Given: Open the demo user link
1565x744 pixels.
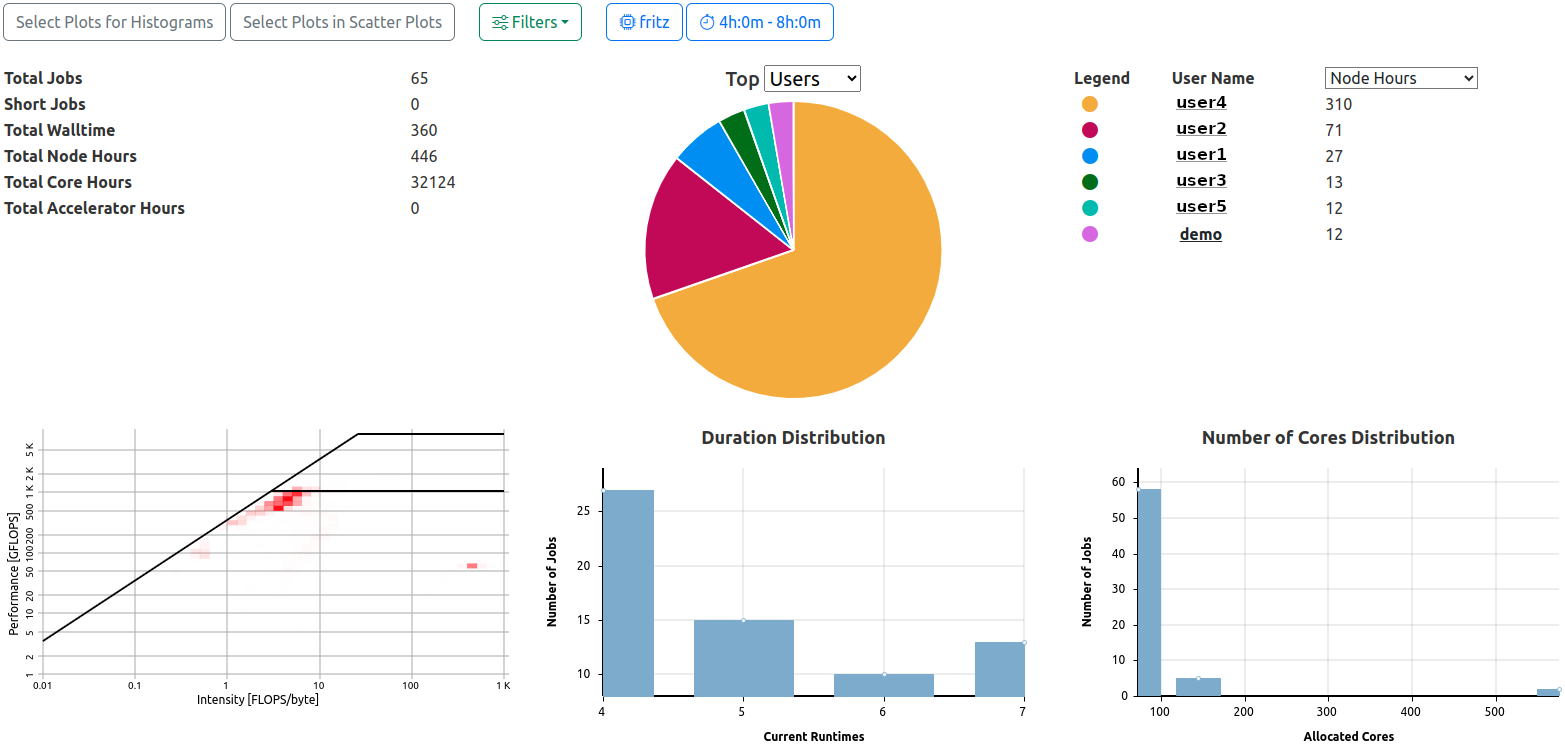Looking at the screenshot, I should (x=1200, y=233).
